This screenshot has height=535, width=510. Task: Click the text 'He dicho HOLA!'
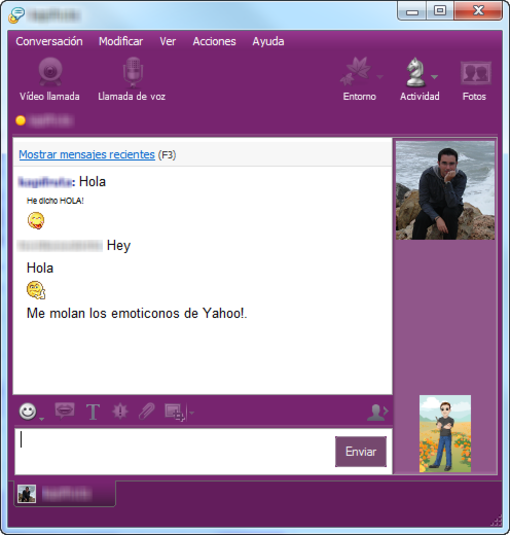pyautogui.click(x=55, y=201)
